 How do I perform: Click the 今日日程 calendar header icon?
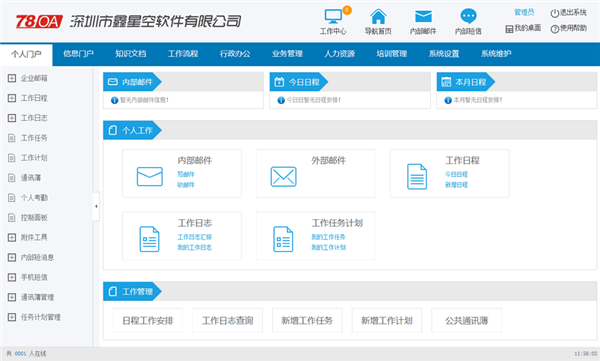pyautogui.click(x=279, y=82)
